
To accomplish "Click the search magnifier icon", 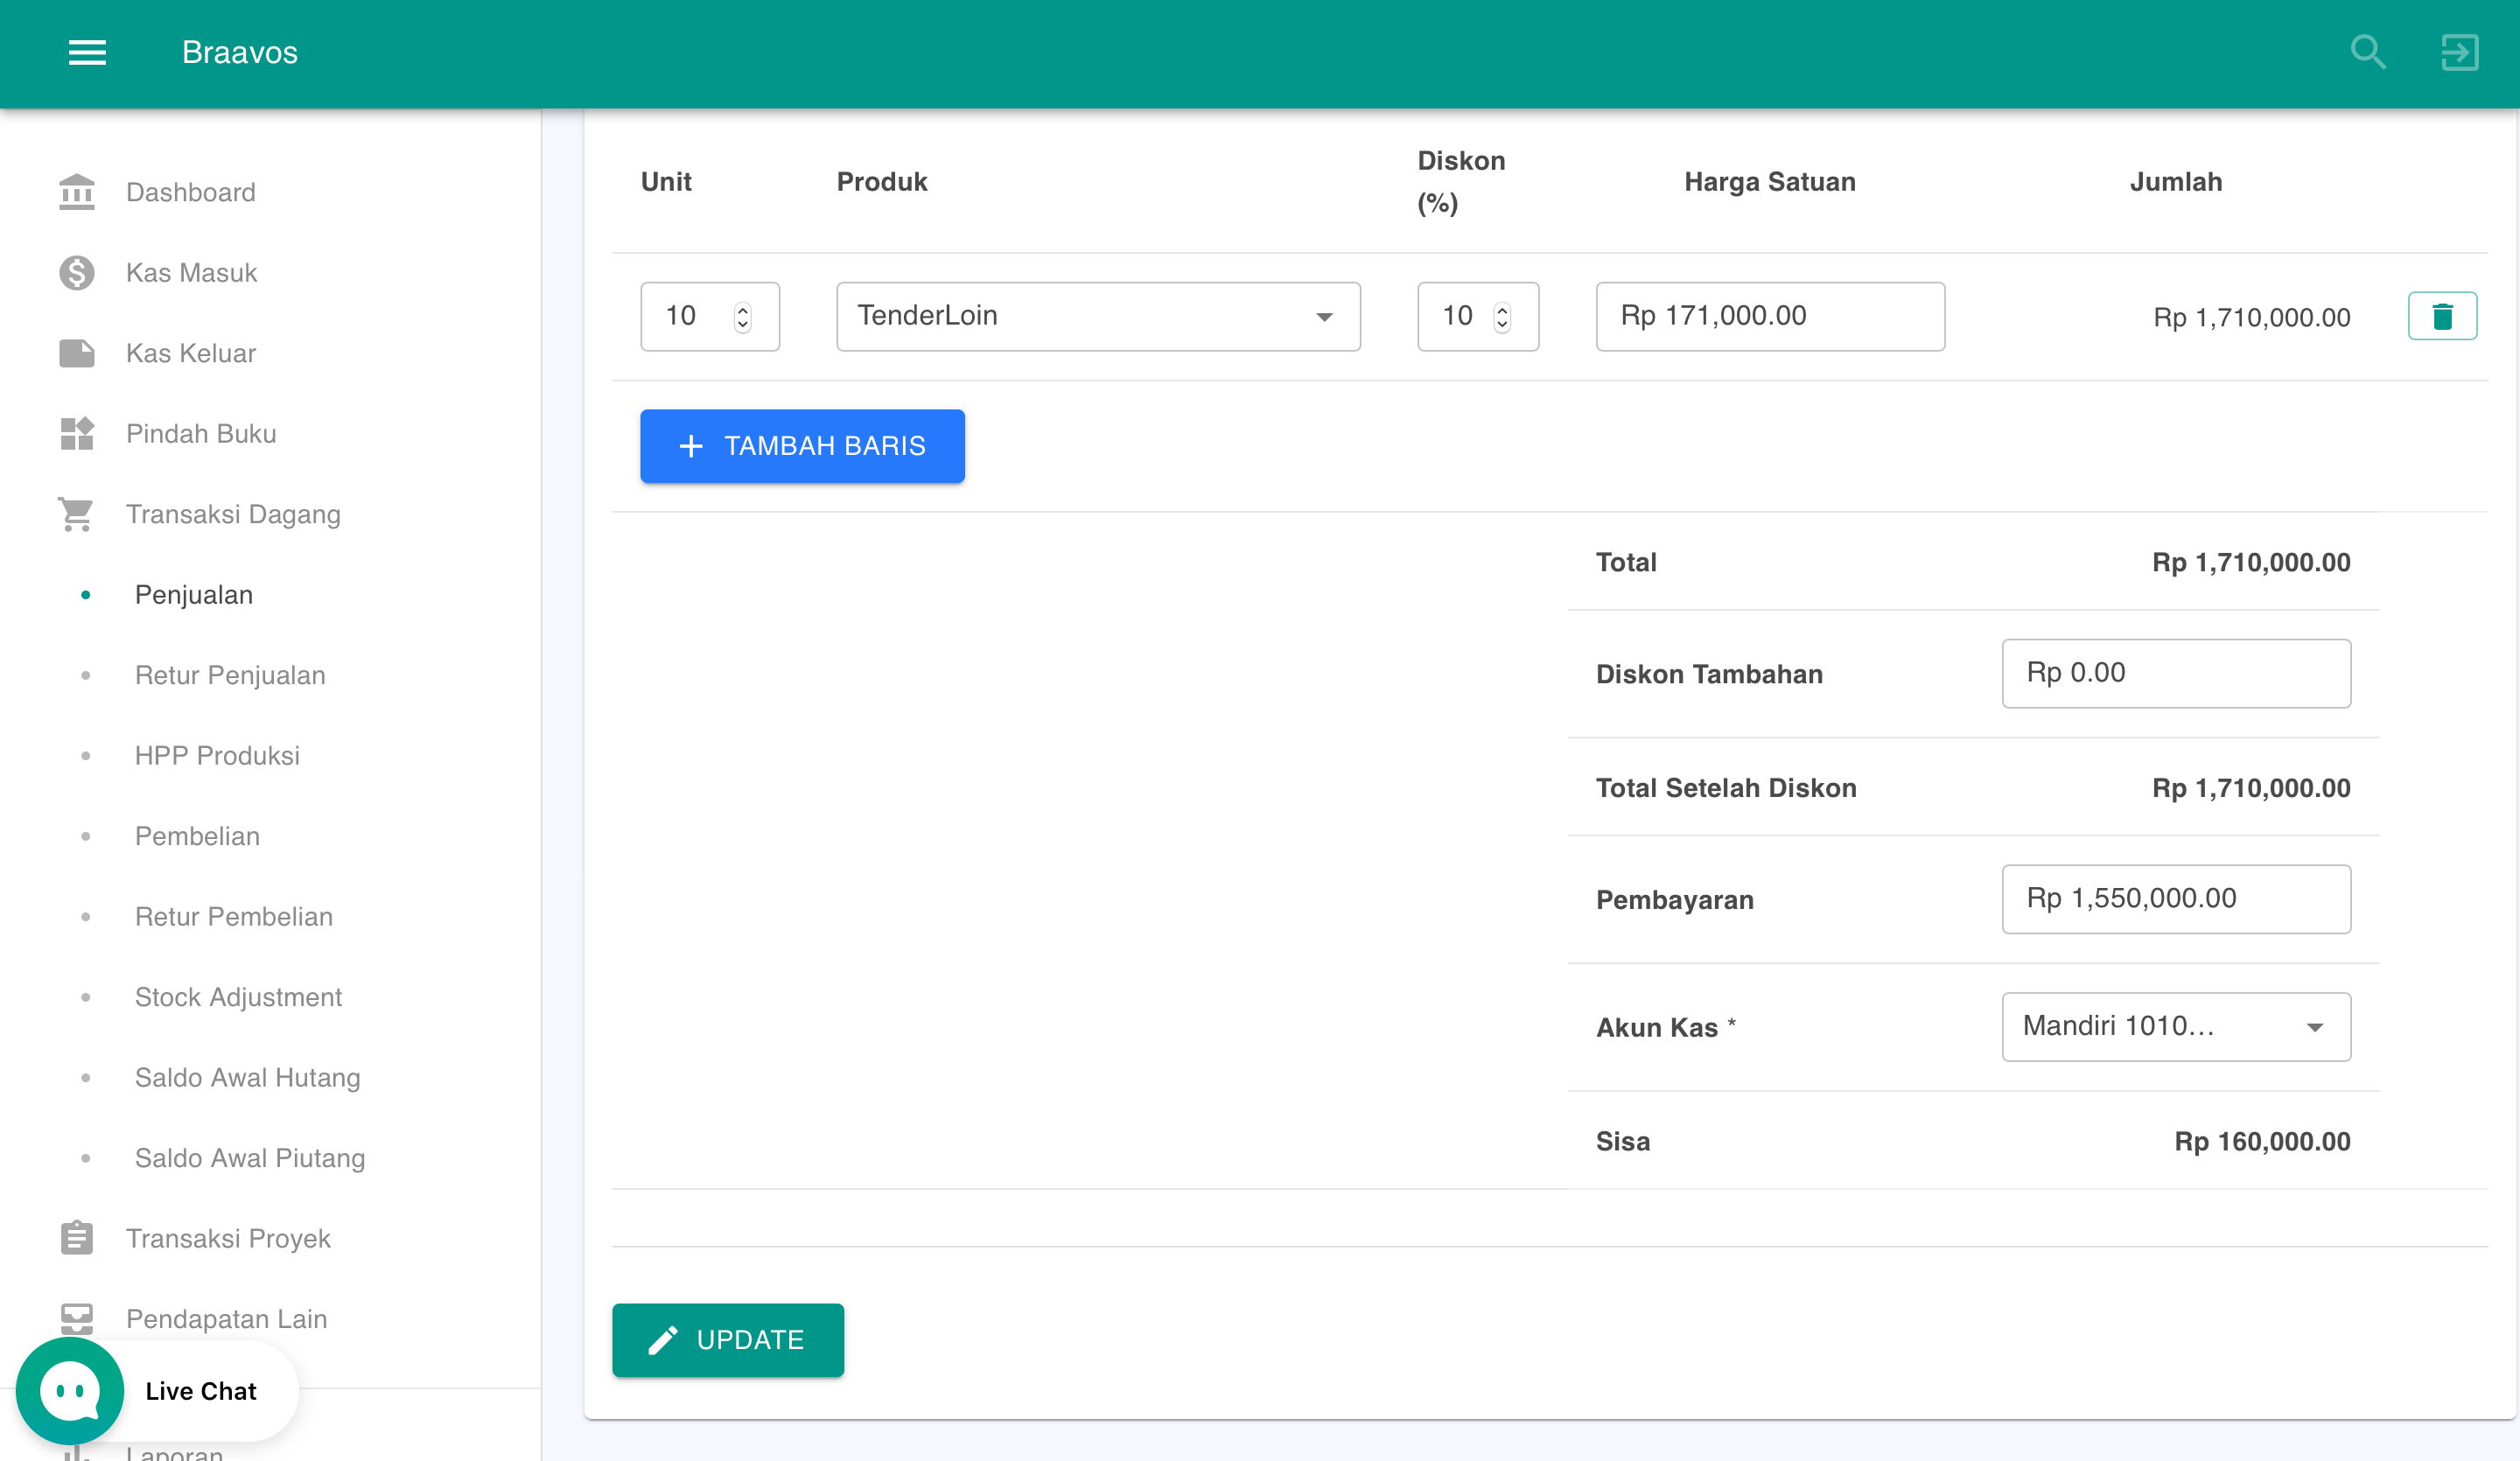I will pyautogui.click(x=2367, y=52).
